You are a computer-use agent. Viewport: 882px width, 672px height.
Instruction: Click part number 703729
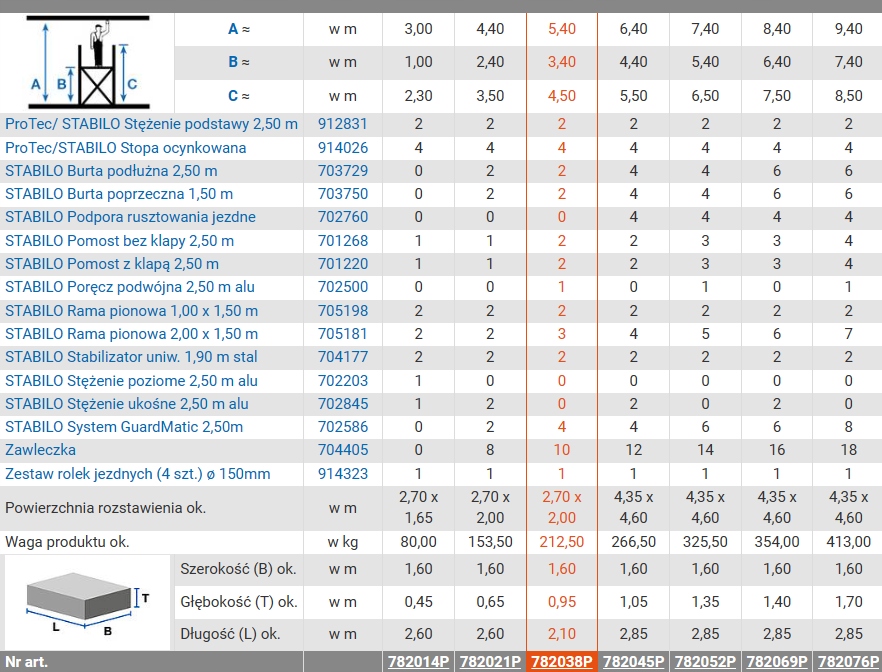point(343,171)
